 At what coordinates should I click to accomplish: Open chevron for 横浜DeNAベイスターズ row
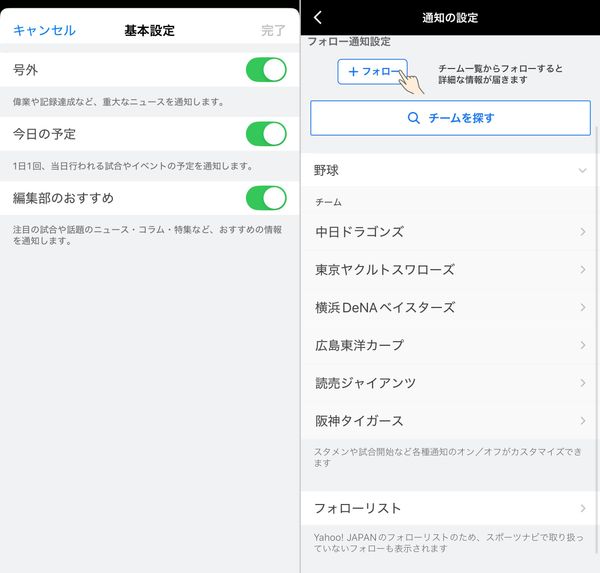pos(583,307)
